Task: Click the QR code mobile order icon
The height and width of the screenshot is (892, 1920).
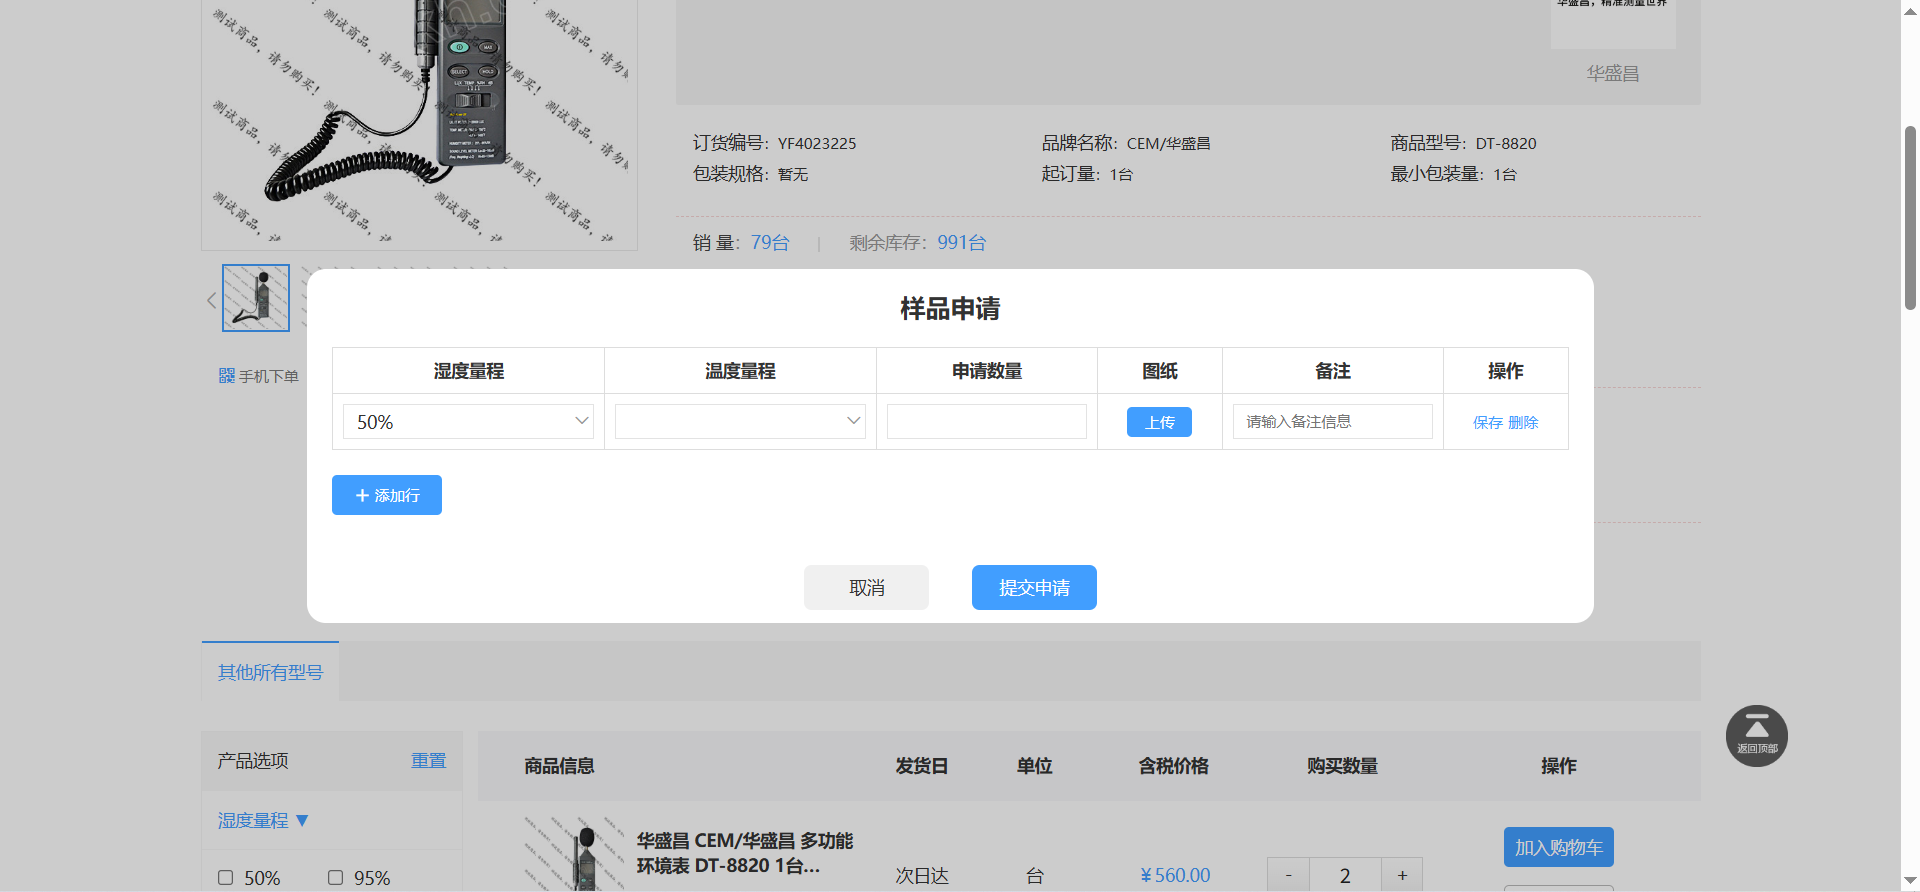Action: coord(227,376)
